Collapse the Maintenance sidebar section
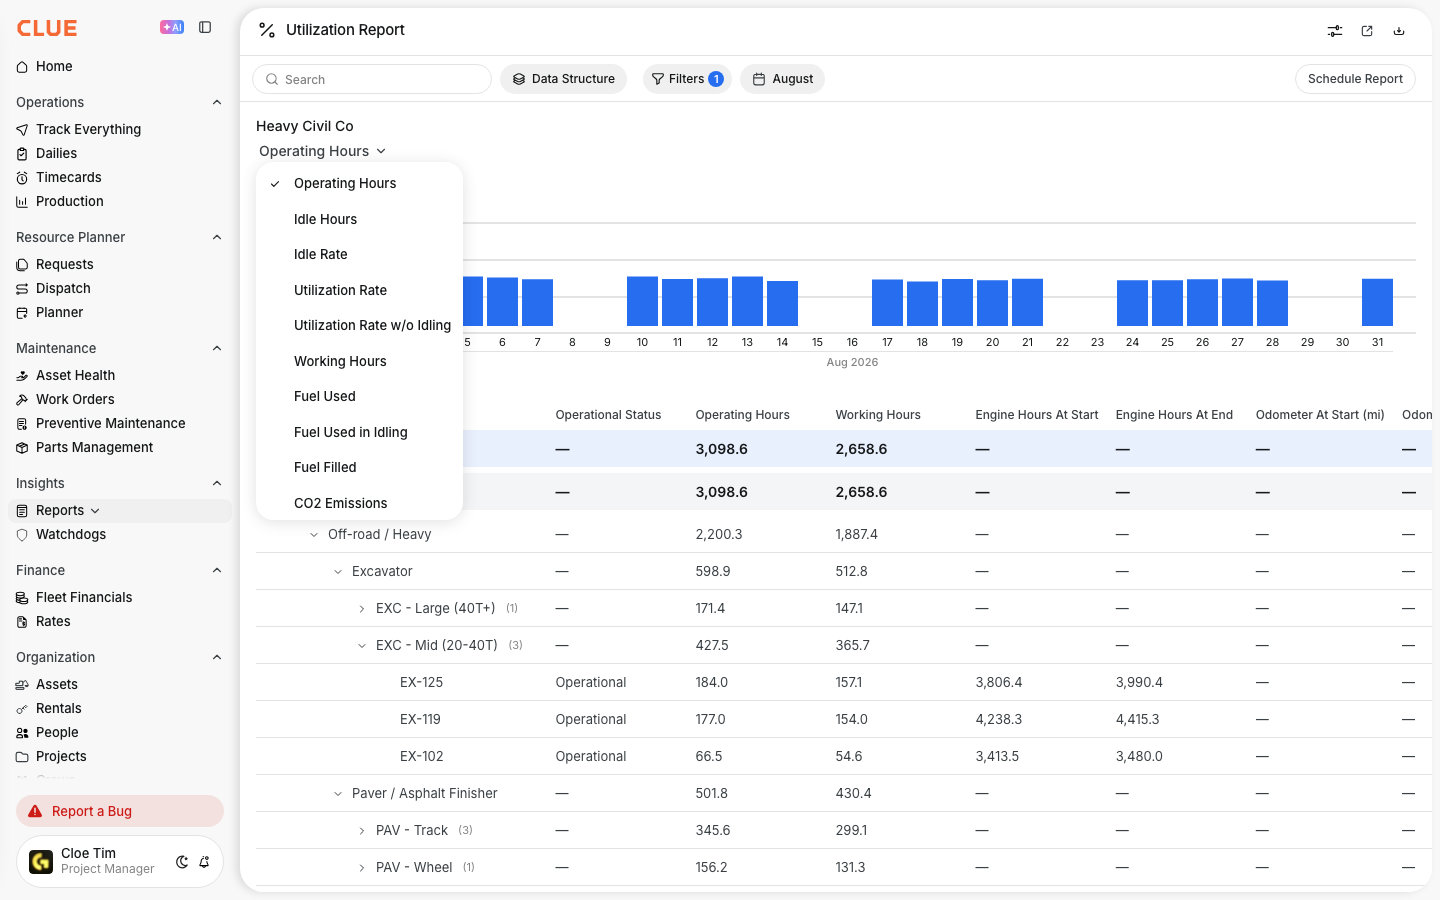Viewport: 1440px width, 900px height. pyautogui.click(x=217, y=348)
